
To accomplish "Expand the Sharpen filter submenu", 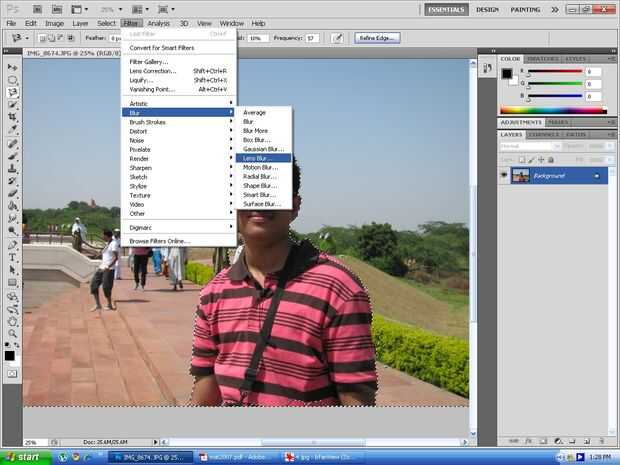I will [178, 168].
